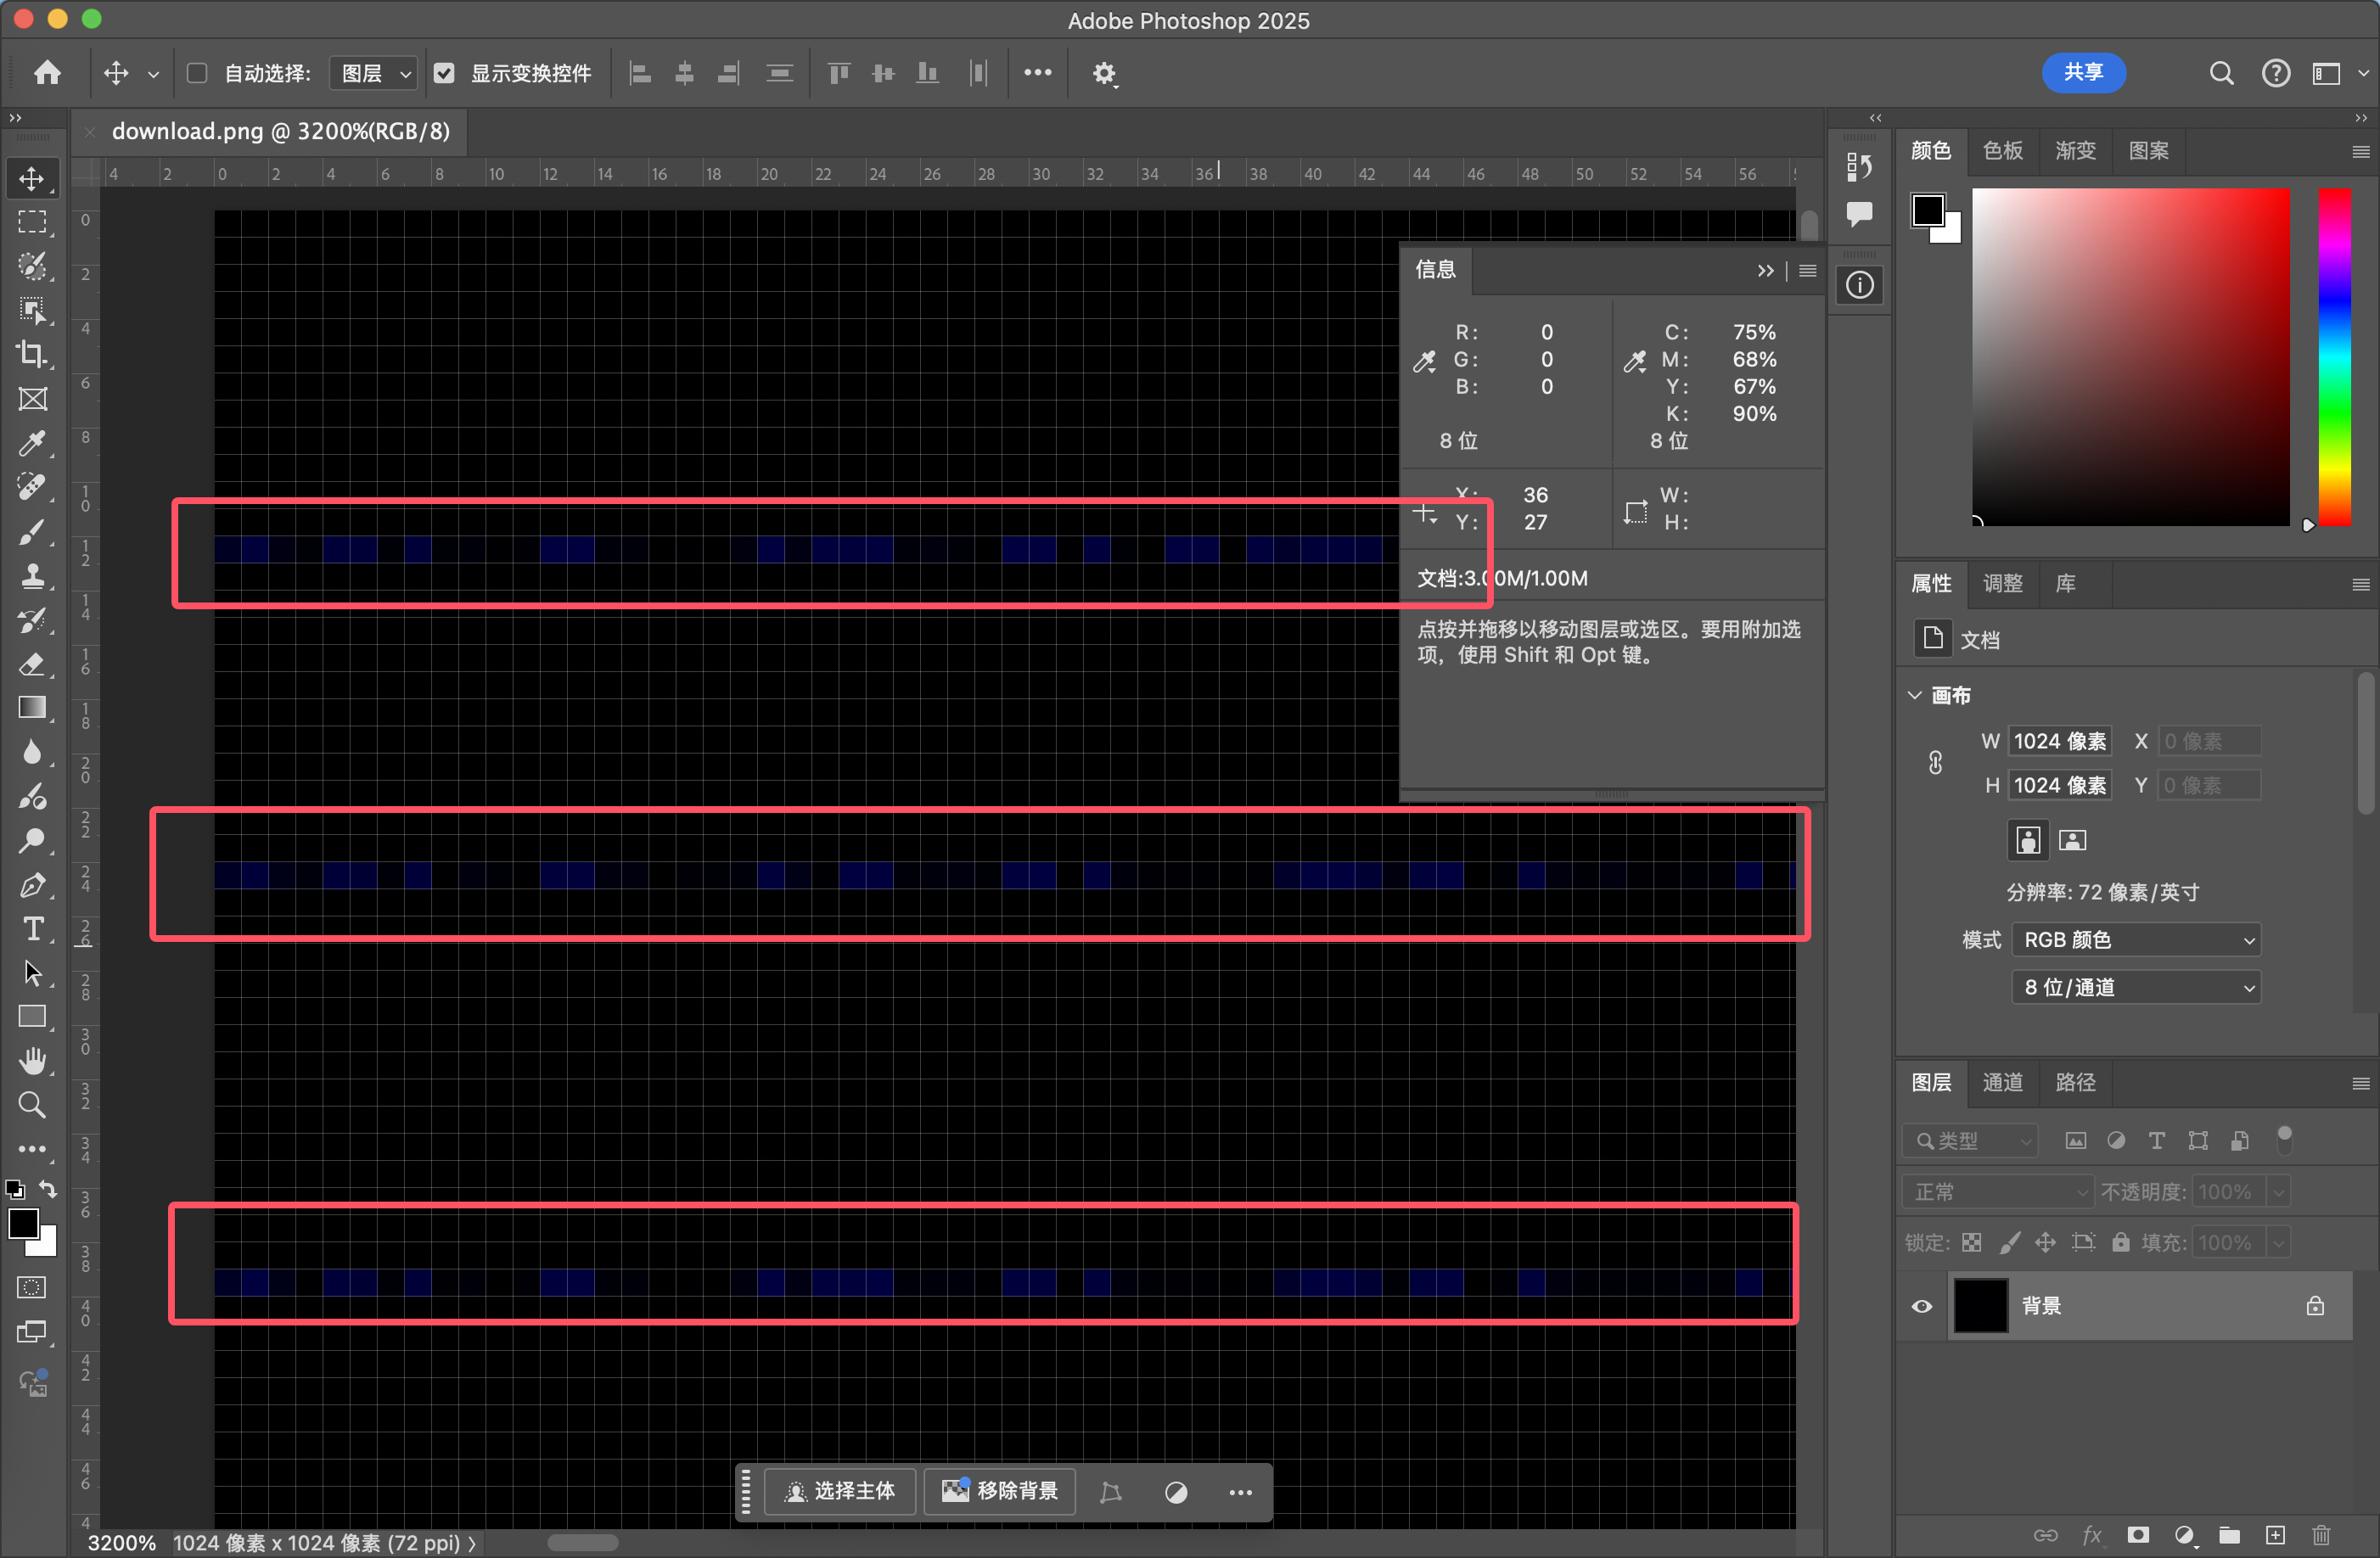The image size is (2380, 1558).
Task: Click the 共享 share button
Action: click(2083, 73)
